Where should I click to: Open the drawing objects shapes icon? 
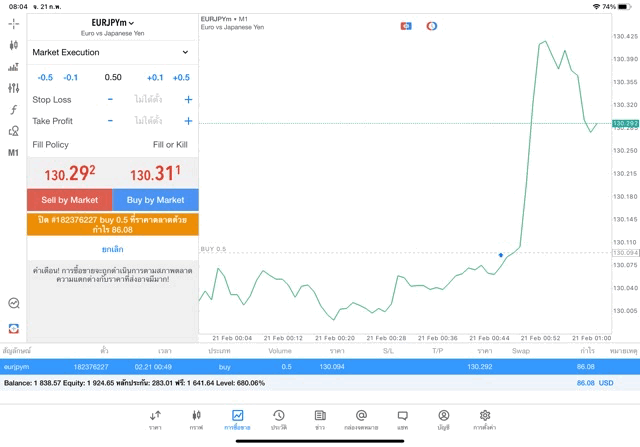click(x=13, y=131)
